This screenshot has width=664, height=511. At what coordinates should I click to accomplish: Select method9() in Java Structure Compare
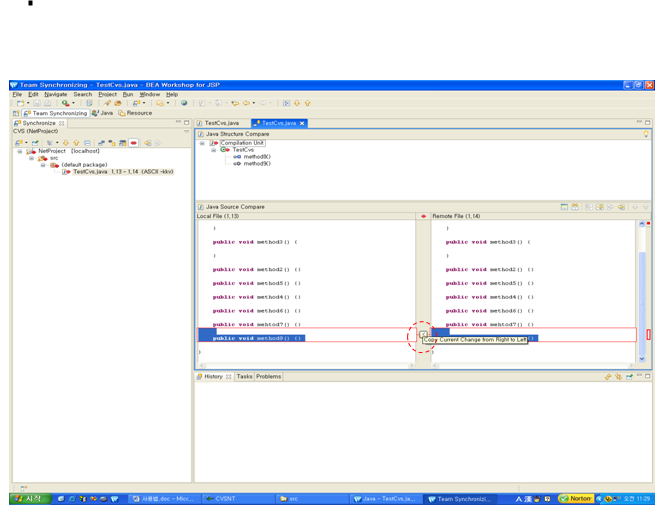point(257,163)
